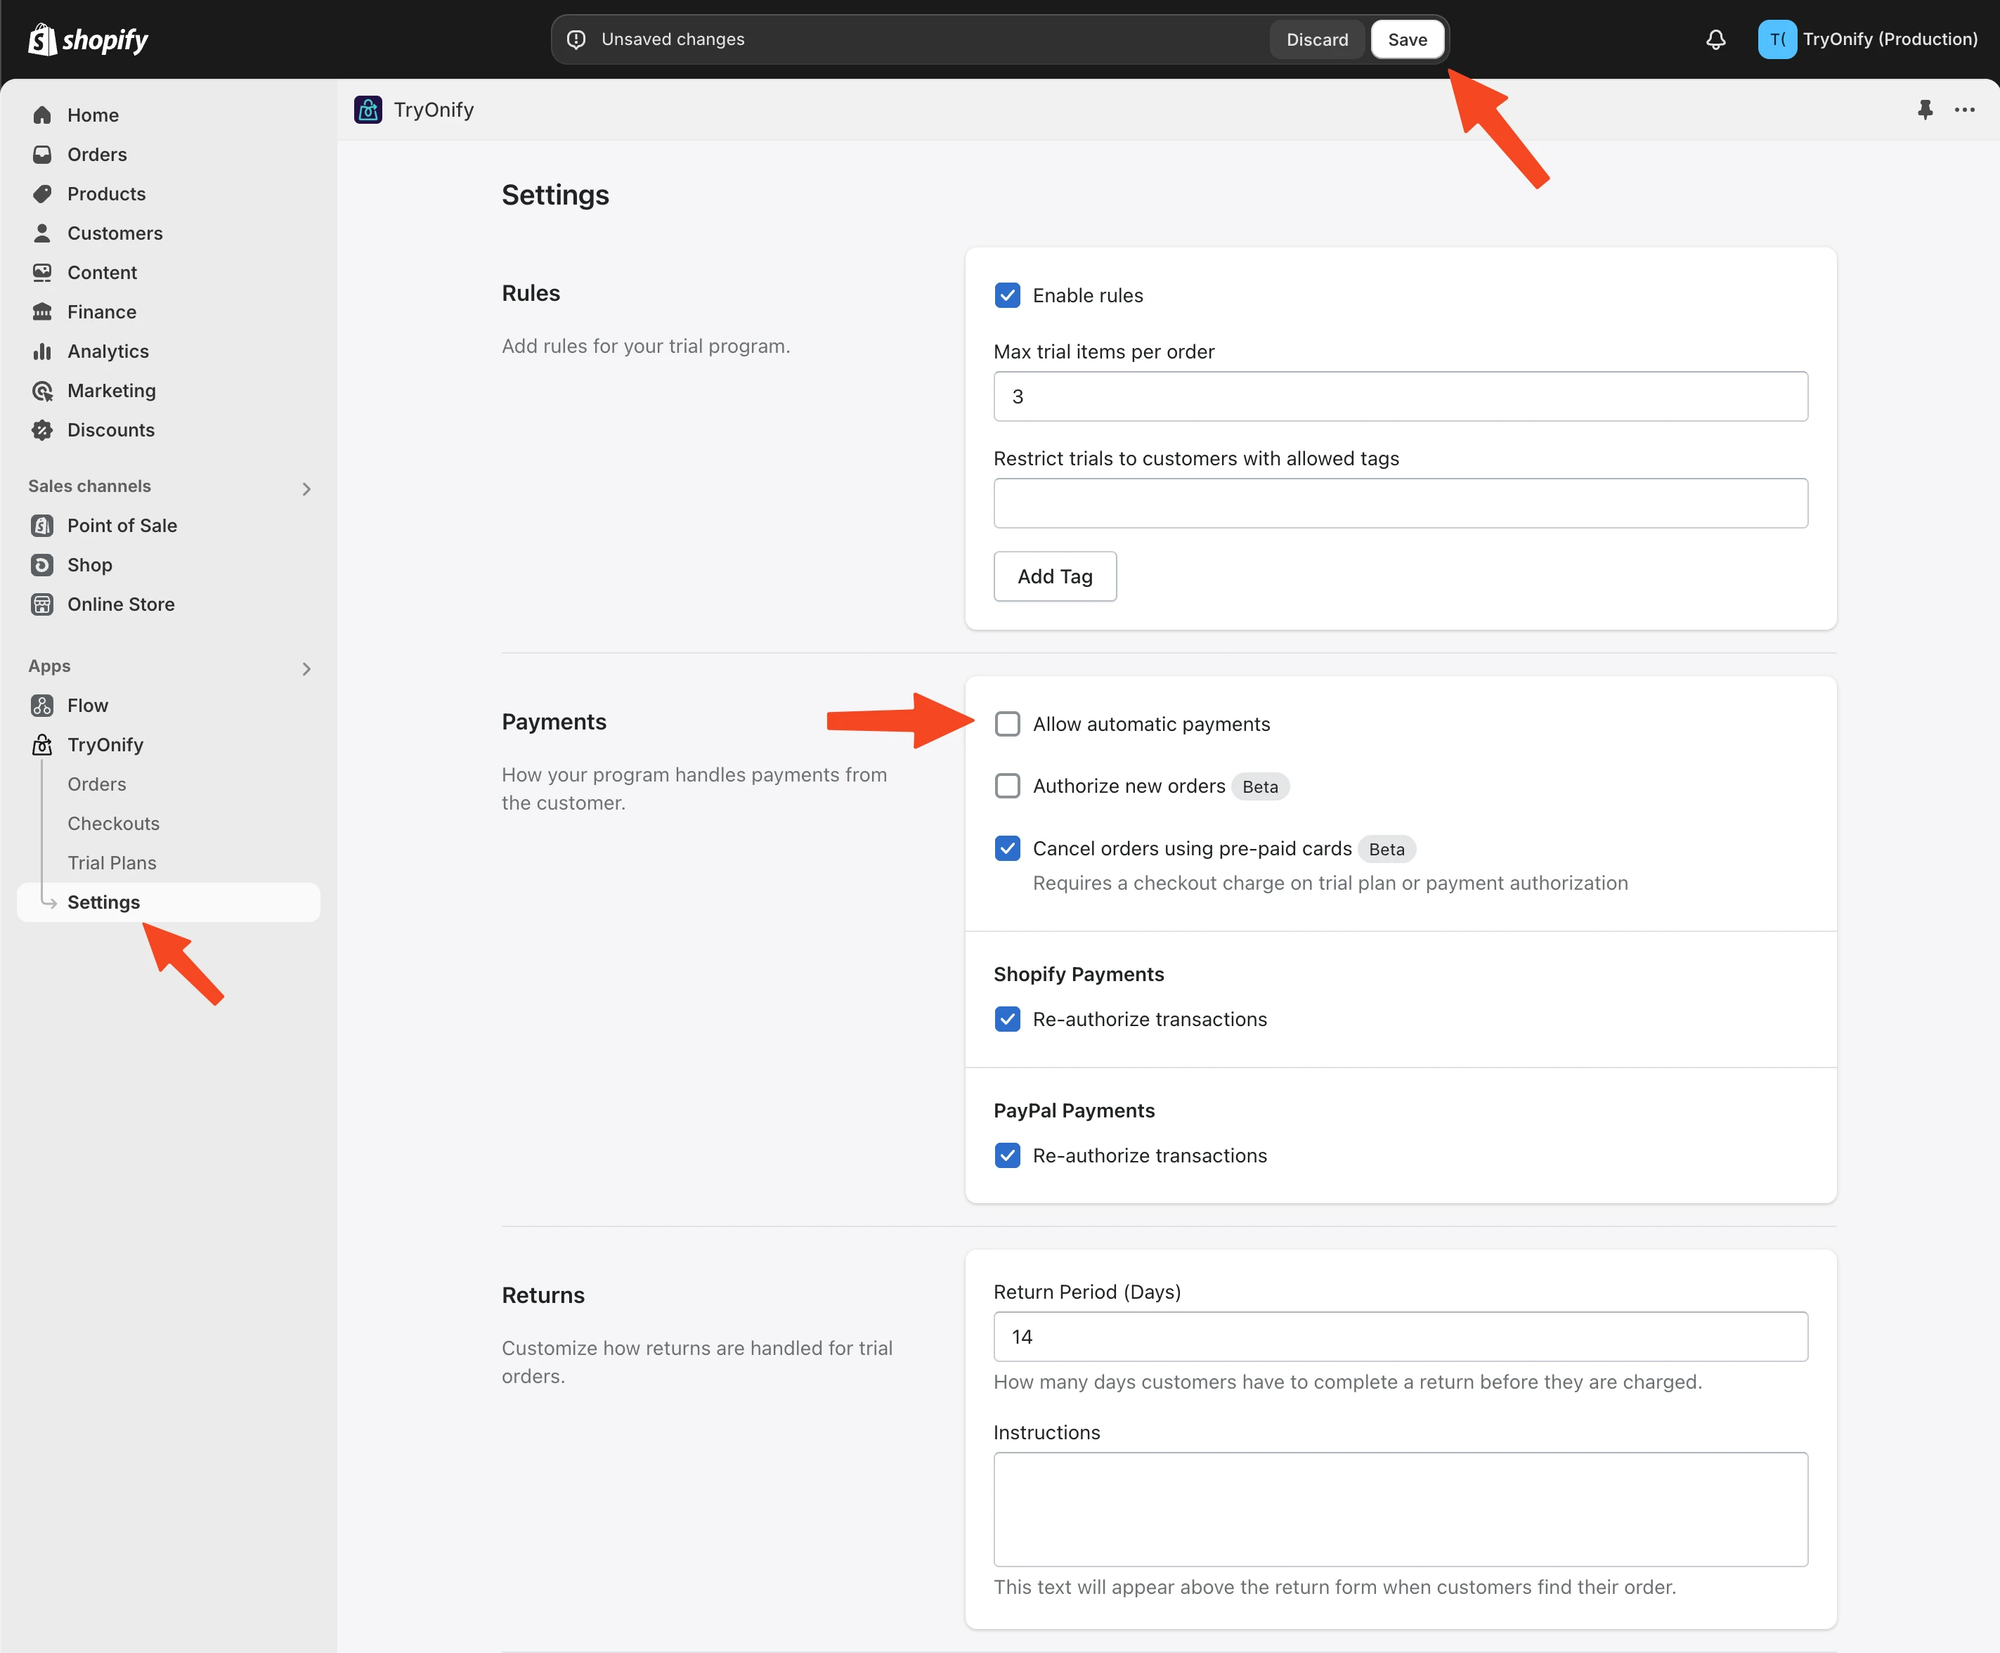Click the Return Period (Days) field
The height and width of the screenshot is (1653, 2000).
pyautogui.click(x=1401, y=1337)
